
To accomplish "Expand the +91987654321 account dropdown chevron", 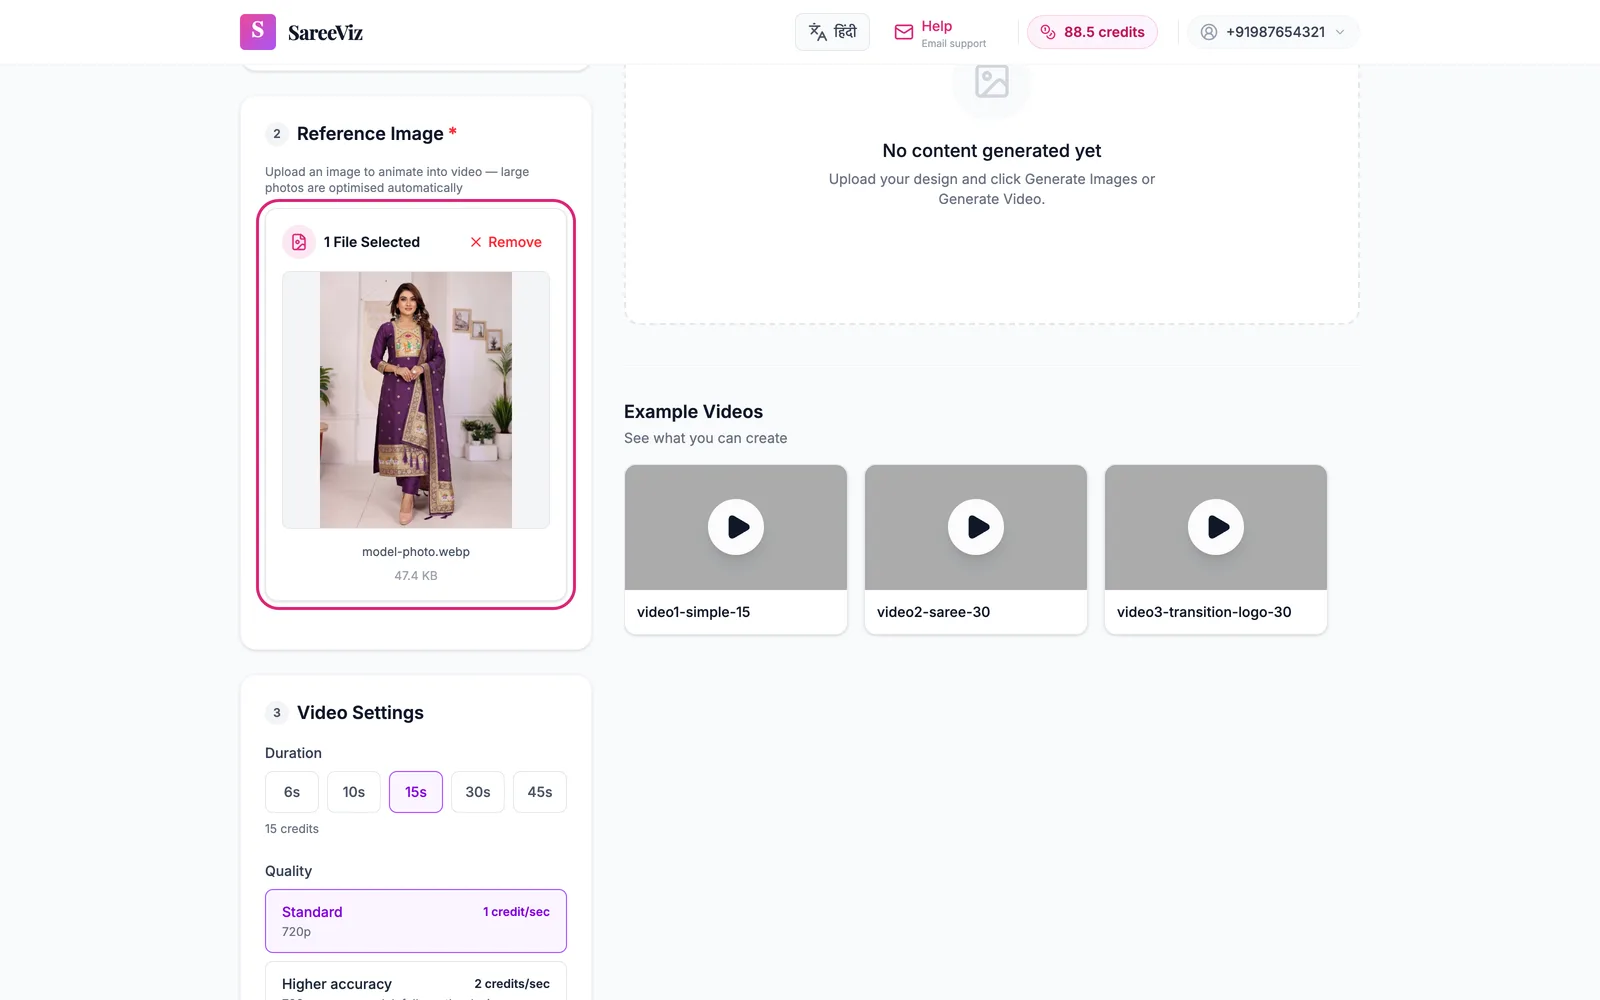I will pyautogui.click(x=1340, y=32).
